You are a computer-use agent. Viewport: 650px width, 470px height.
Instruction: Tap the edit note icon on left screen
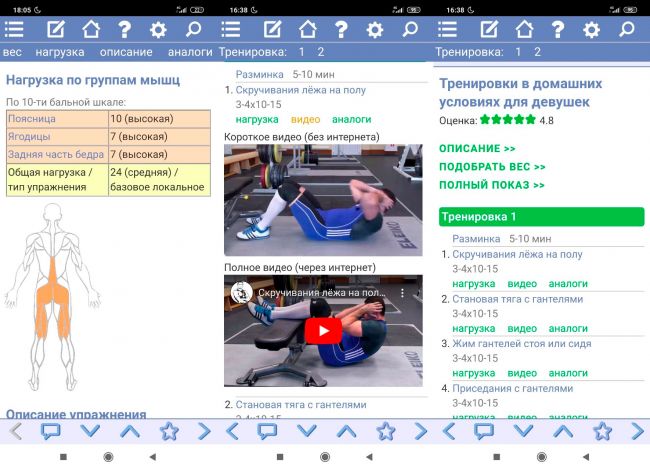56,29
